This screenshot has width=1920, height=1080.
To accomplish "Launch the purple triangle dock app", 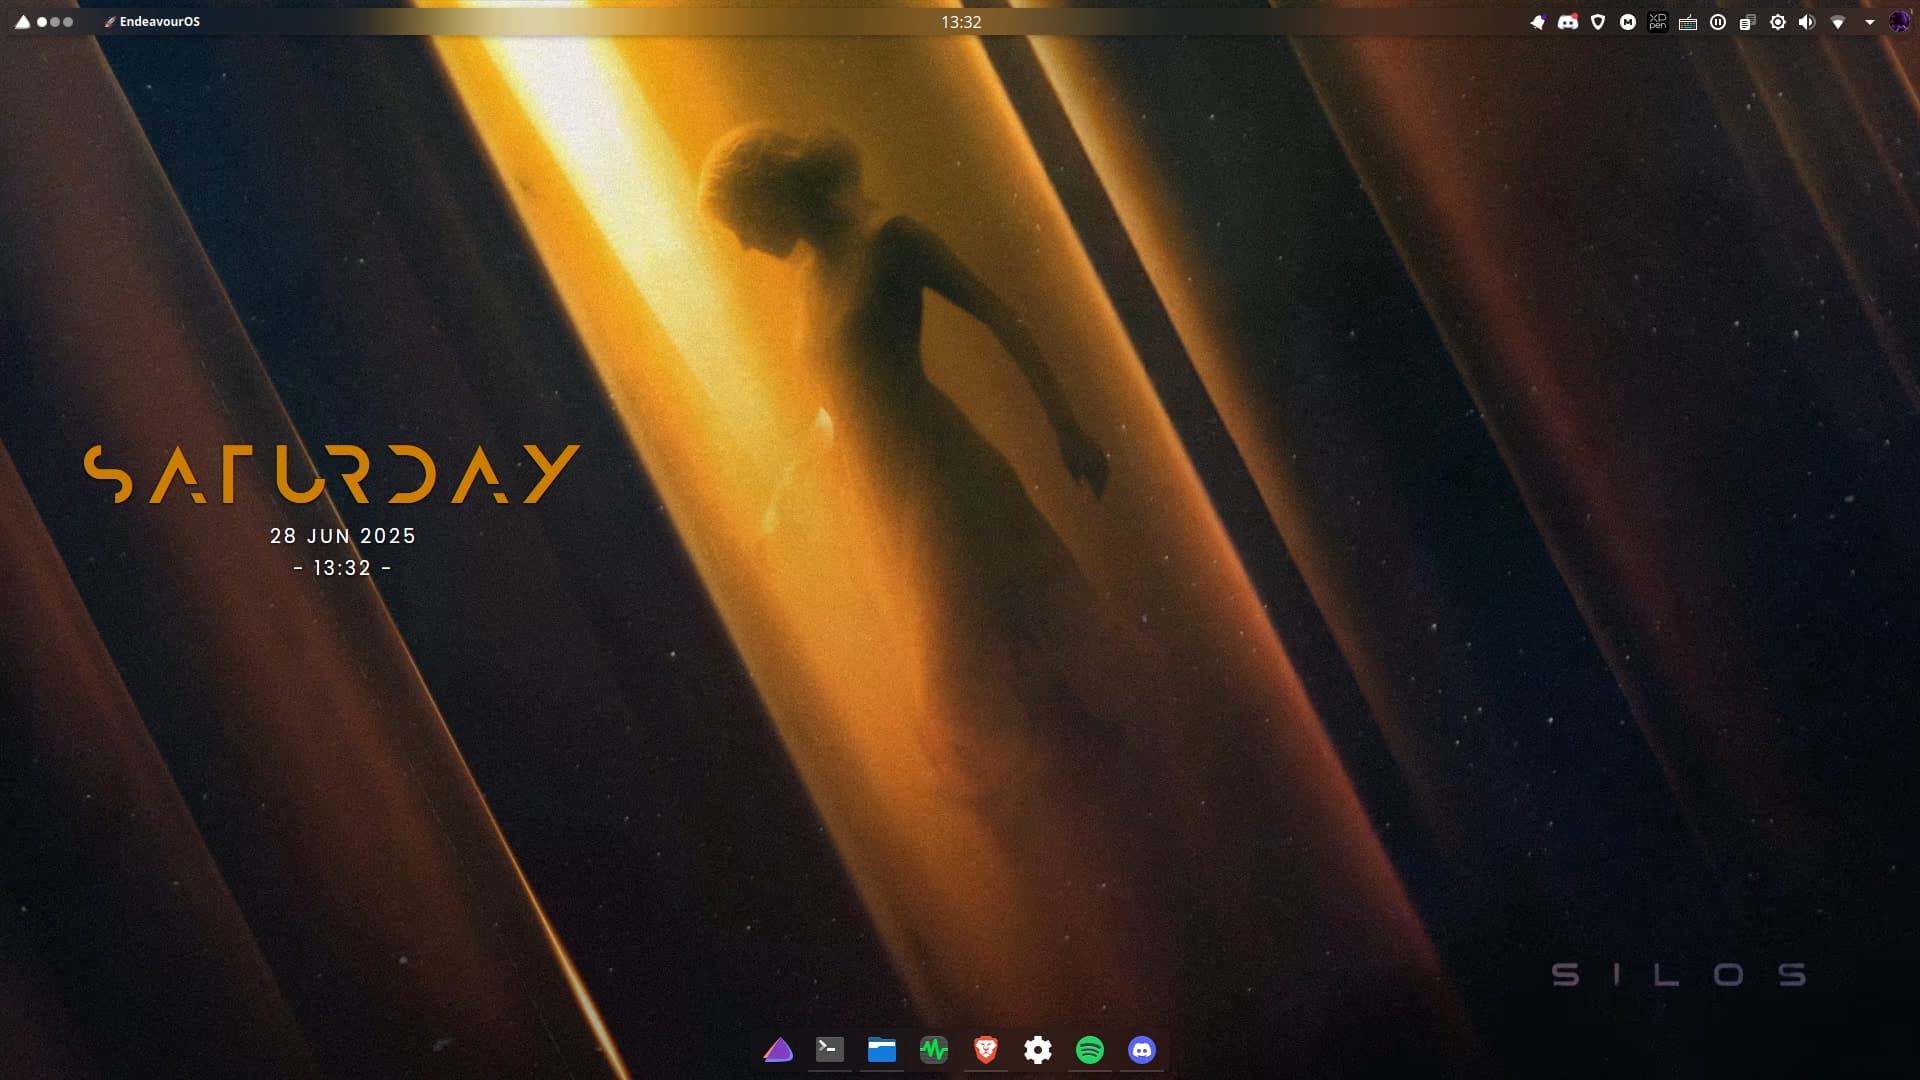I will tap(778, 1049).
